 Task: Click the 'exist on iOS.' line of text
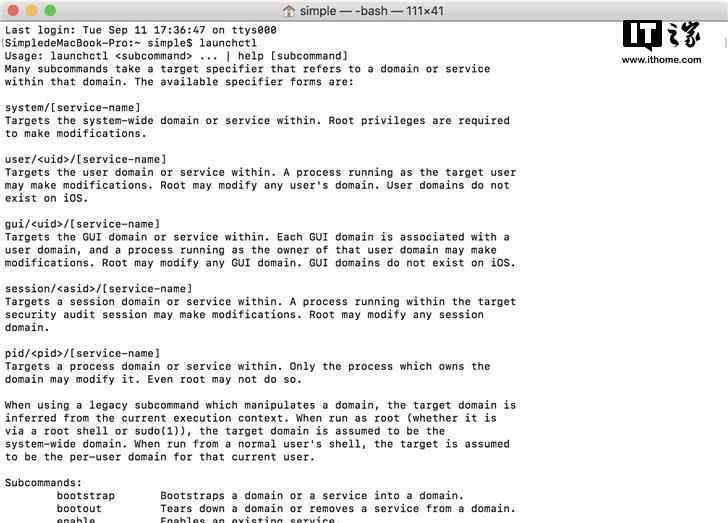[x=46, y=198]
